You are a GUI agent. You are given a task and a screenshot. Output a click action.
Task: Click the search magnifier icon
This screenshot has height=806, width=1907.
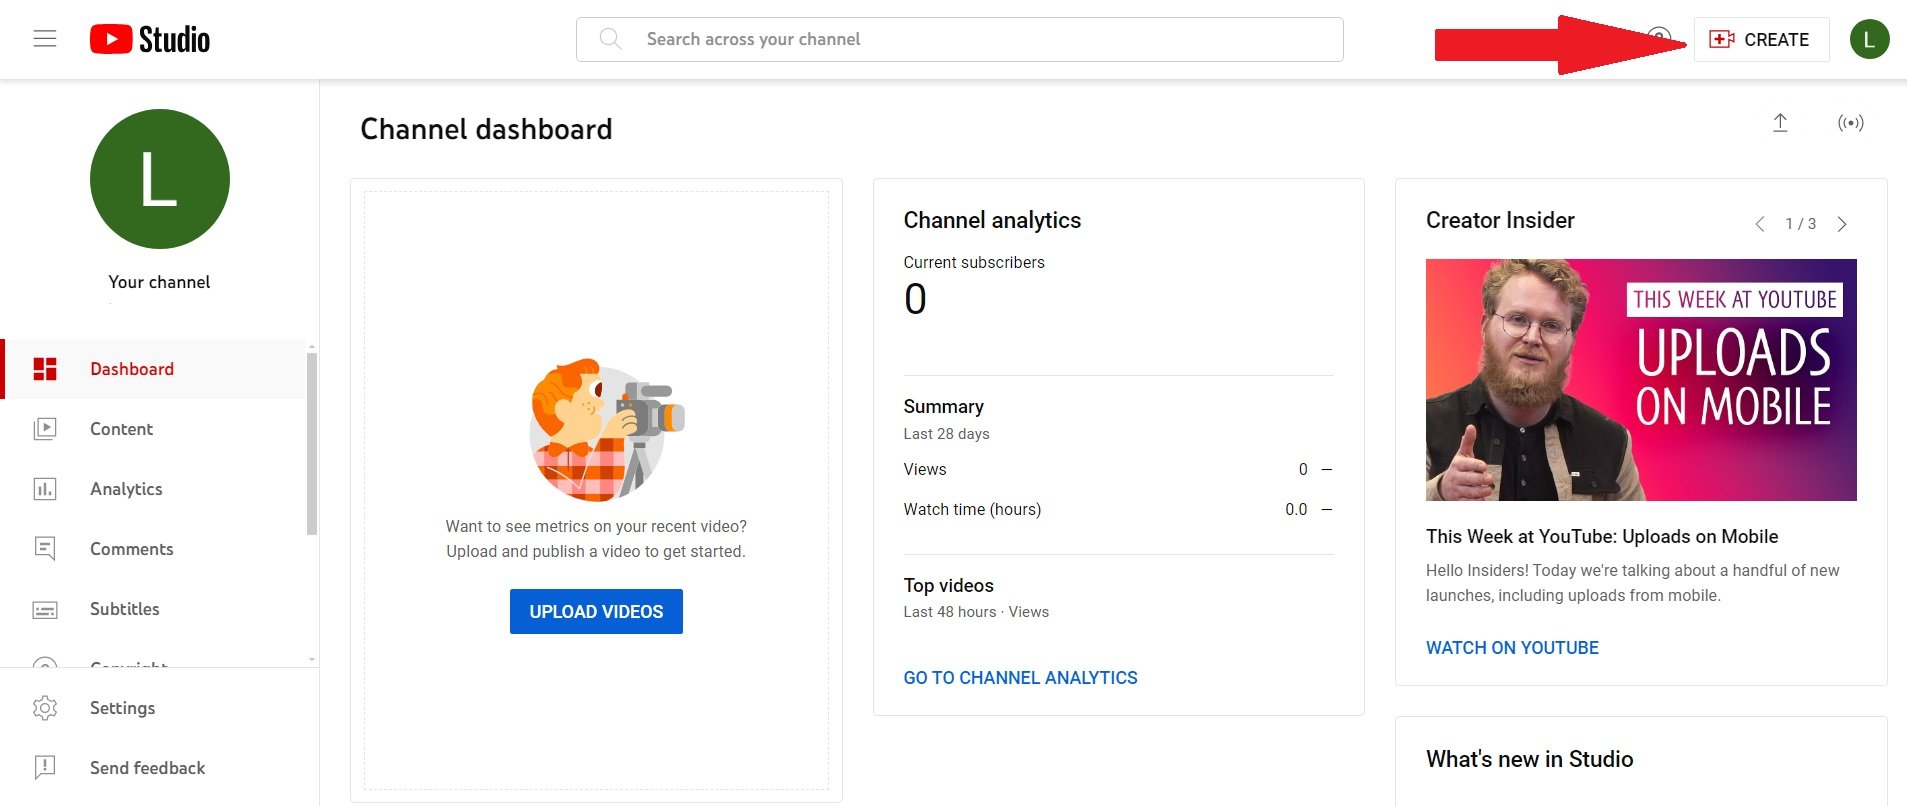610,39
